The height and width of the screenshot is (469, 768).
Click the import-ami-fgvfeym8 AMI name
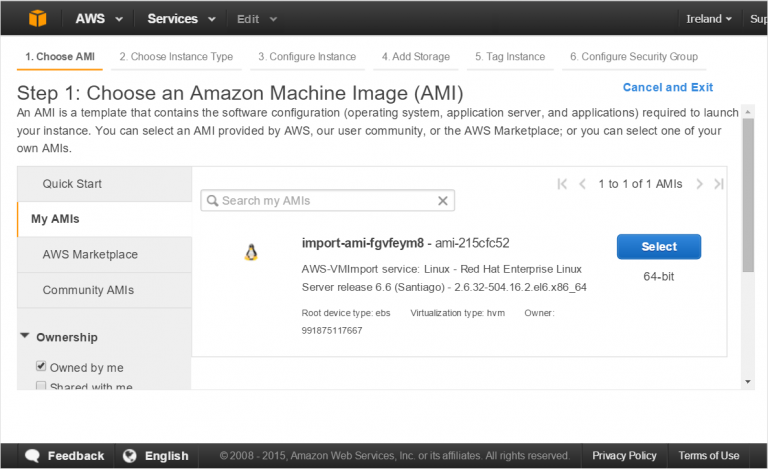(x=362, y=243)
